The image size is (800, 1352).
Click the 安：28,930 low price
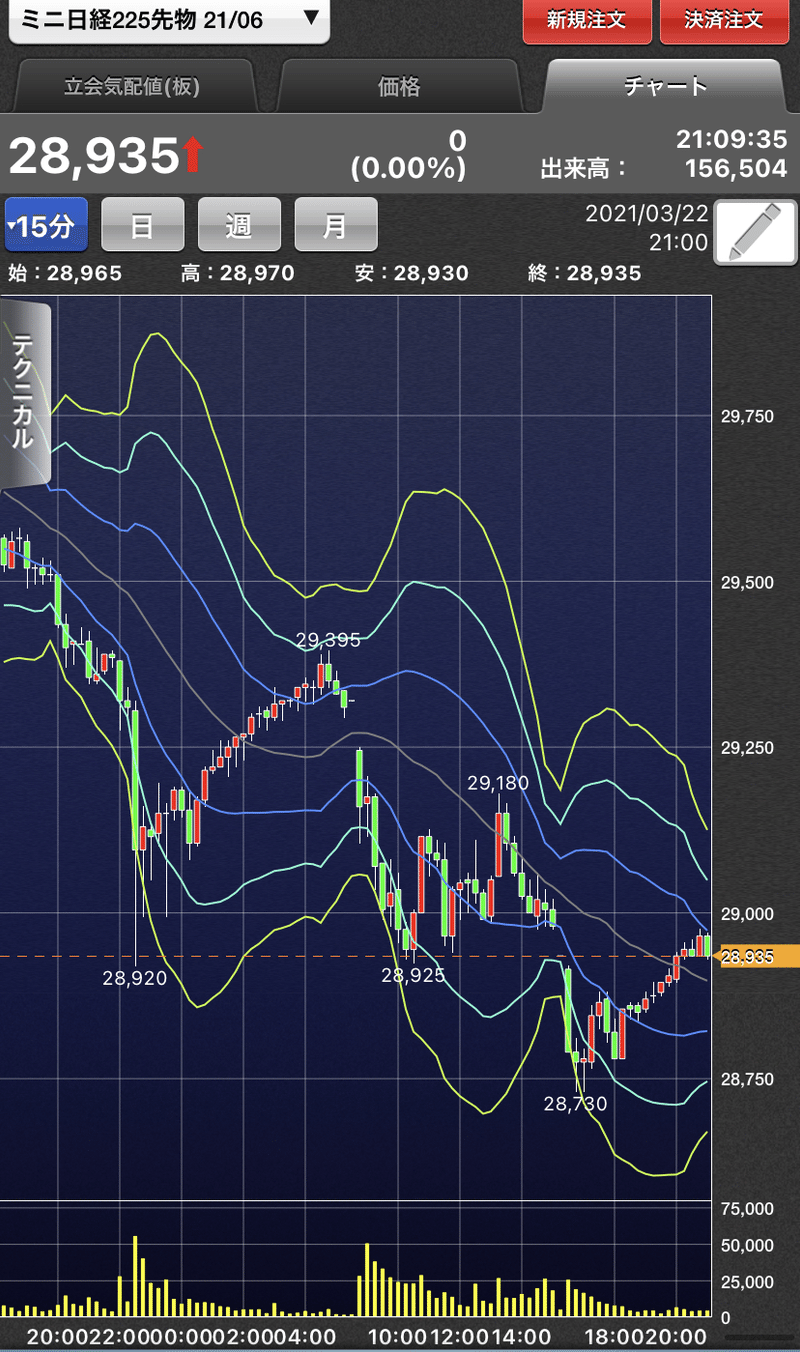[412, 273]
